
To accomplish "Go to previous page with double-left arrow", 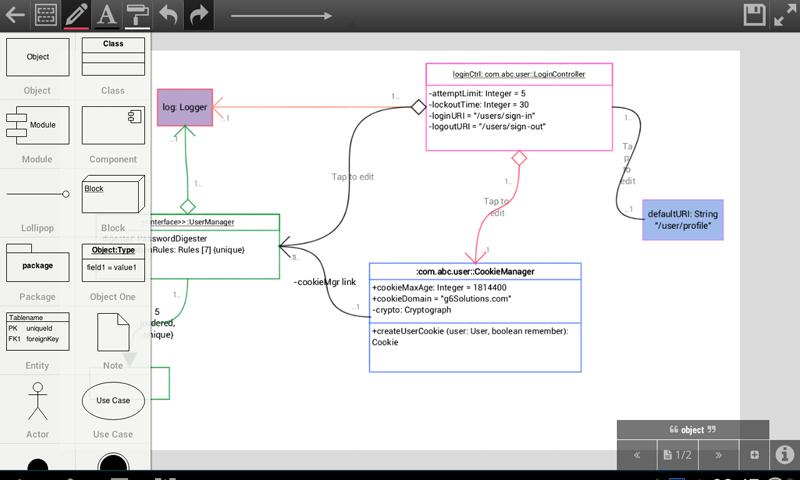I will [636, 455].
